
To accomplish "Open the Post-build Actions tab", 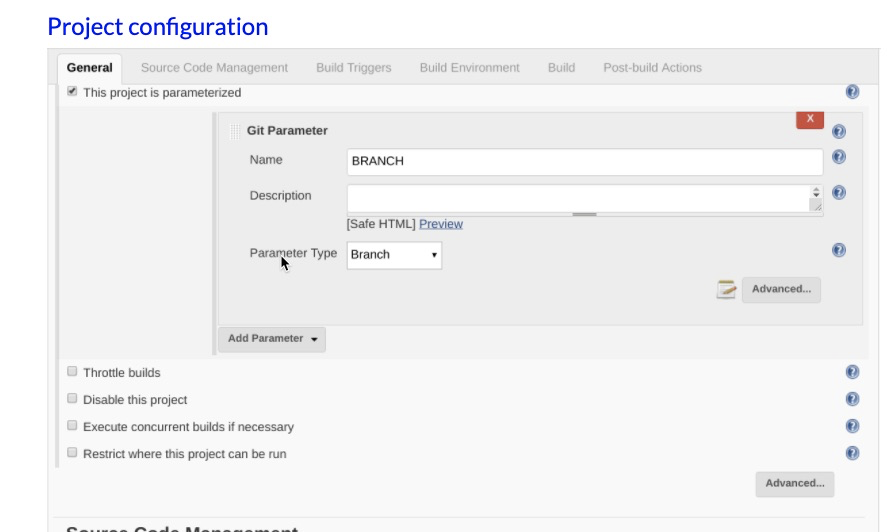I will tap(652, 68).
